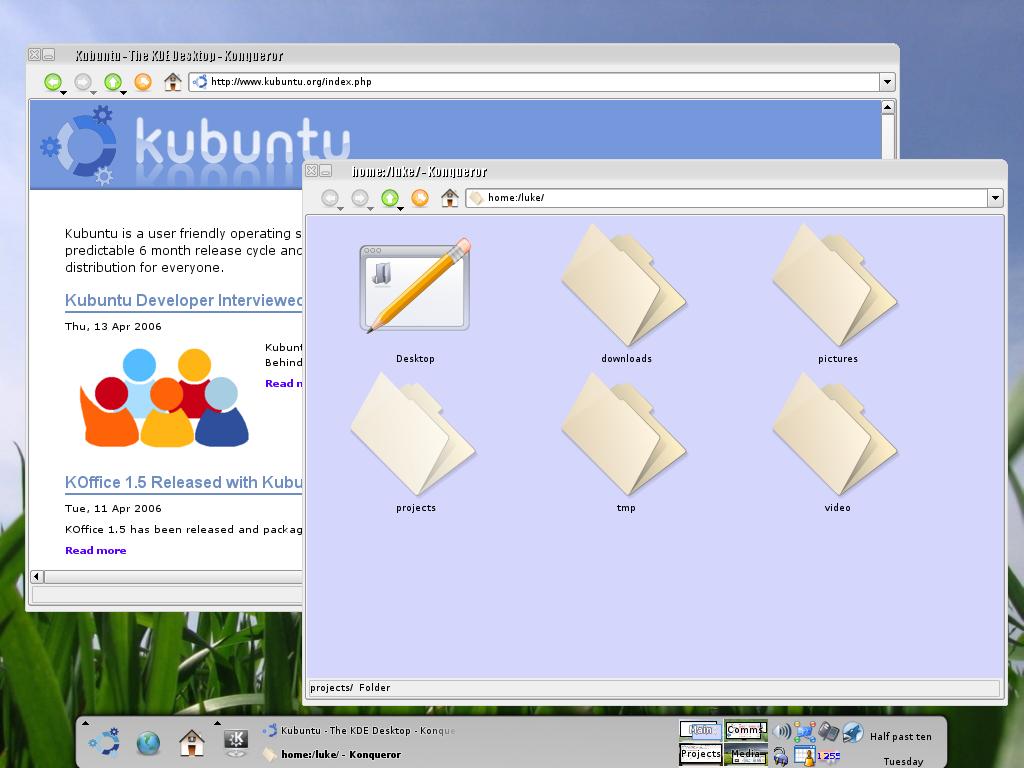The image size is (1024, 768).
Task: Open the Kubuntu K menu in panel
Action: coord(104,743)
